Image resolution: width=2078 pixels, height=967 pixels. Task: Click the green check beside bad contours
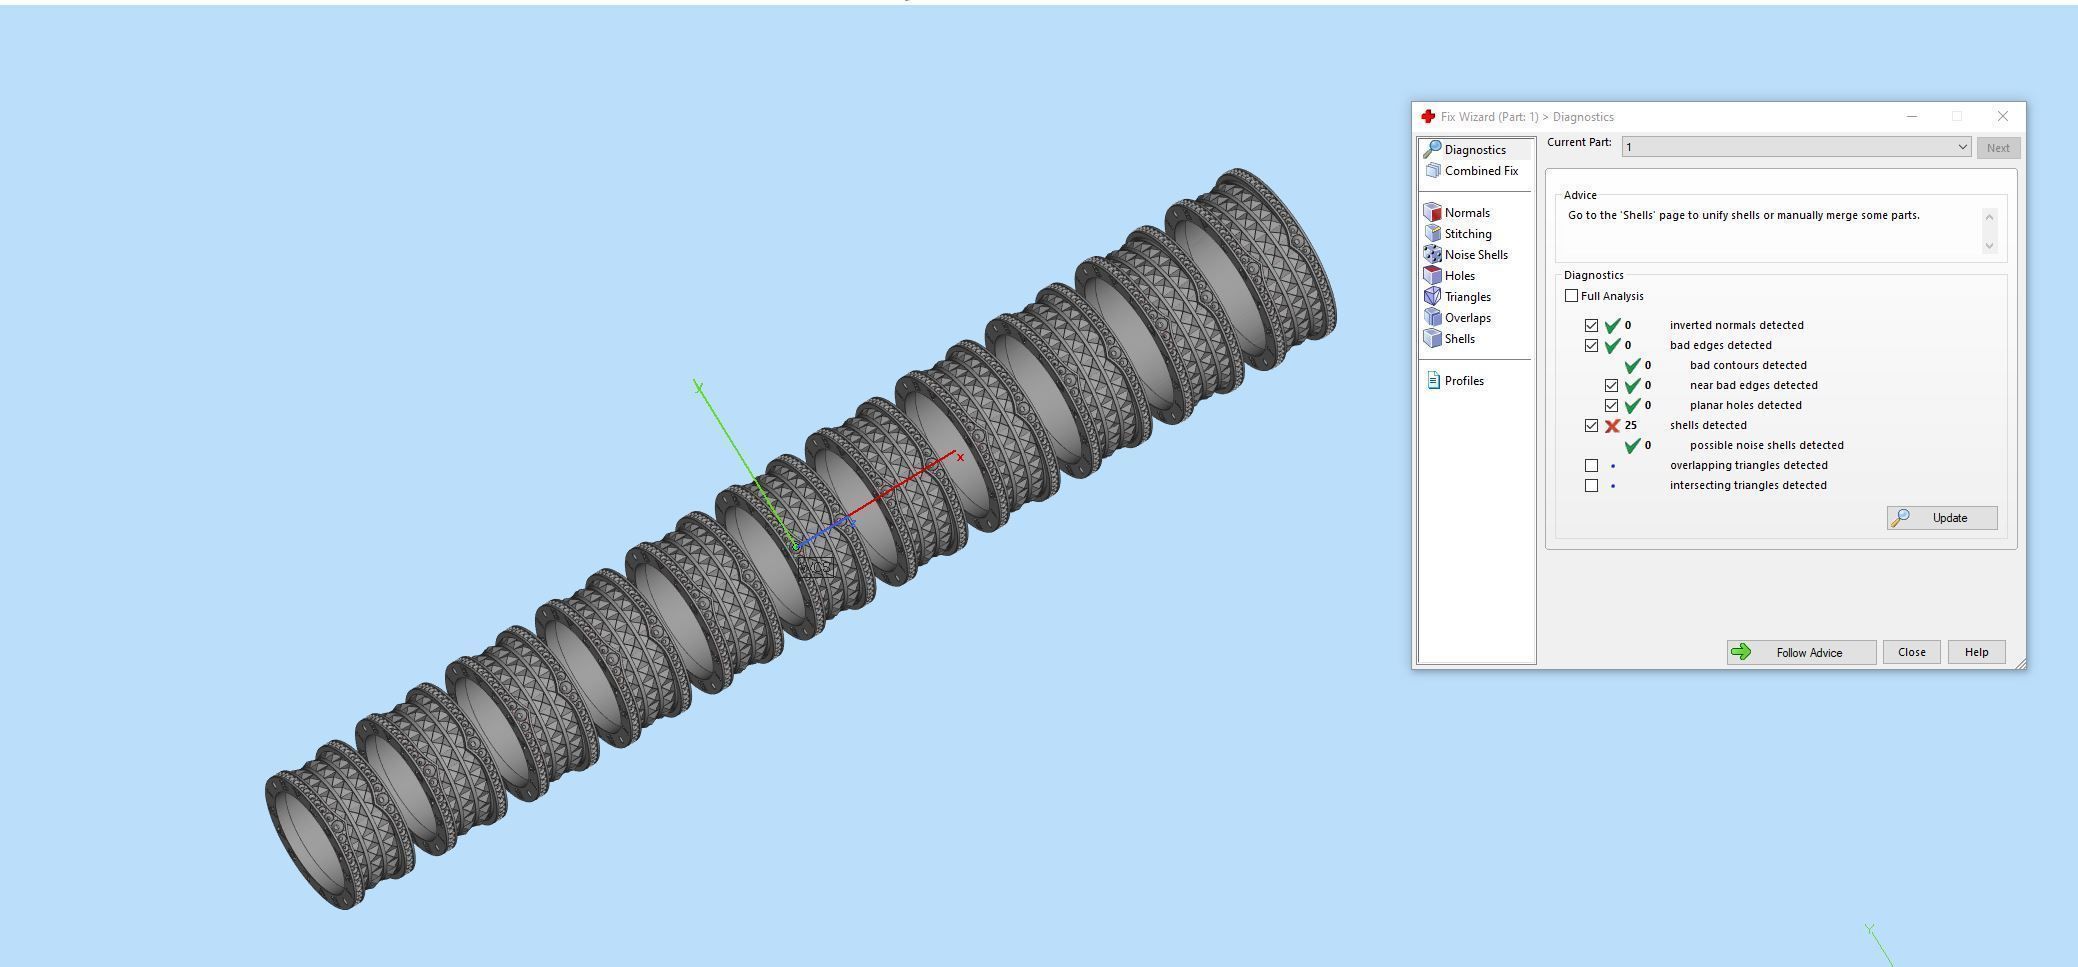1632,366
